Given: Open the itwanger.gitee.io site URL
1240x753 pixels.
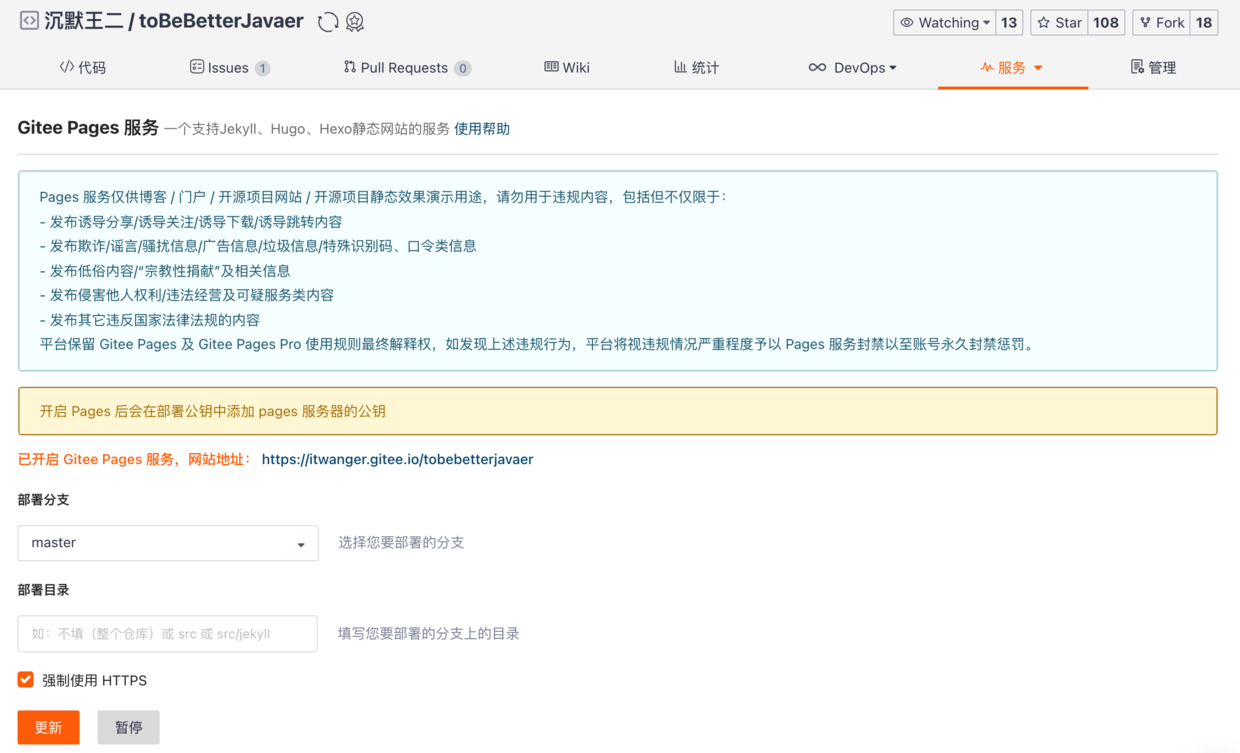Looking at the screenshot, I should [x=397, y=459].
